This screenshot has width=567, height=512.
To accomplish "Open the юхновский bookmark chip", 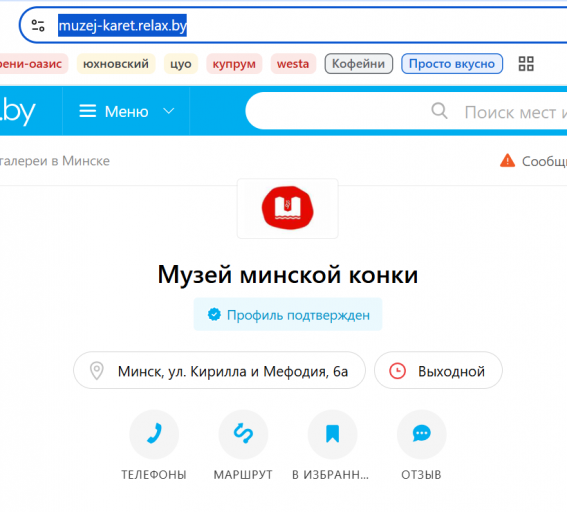I will click(116, 64).
